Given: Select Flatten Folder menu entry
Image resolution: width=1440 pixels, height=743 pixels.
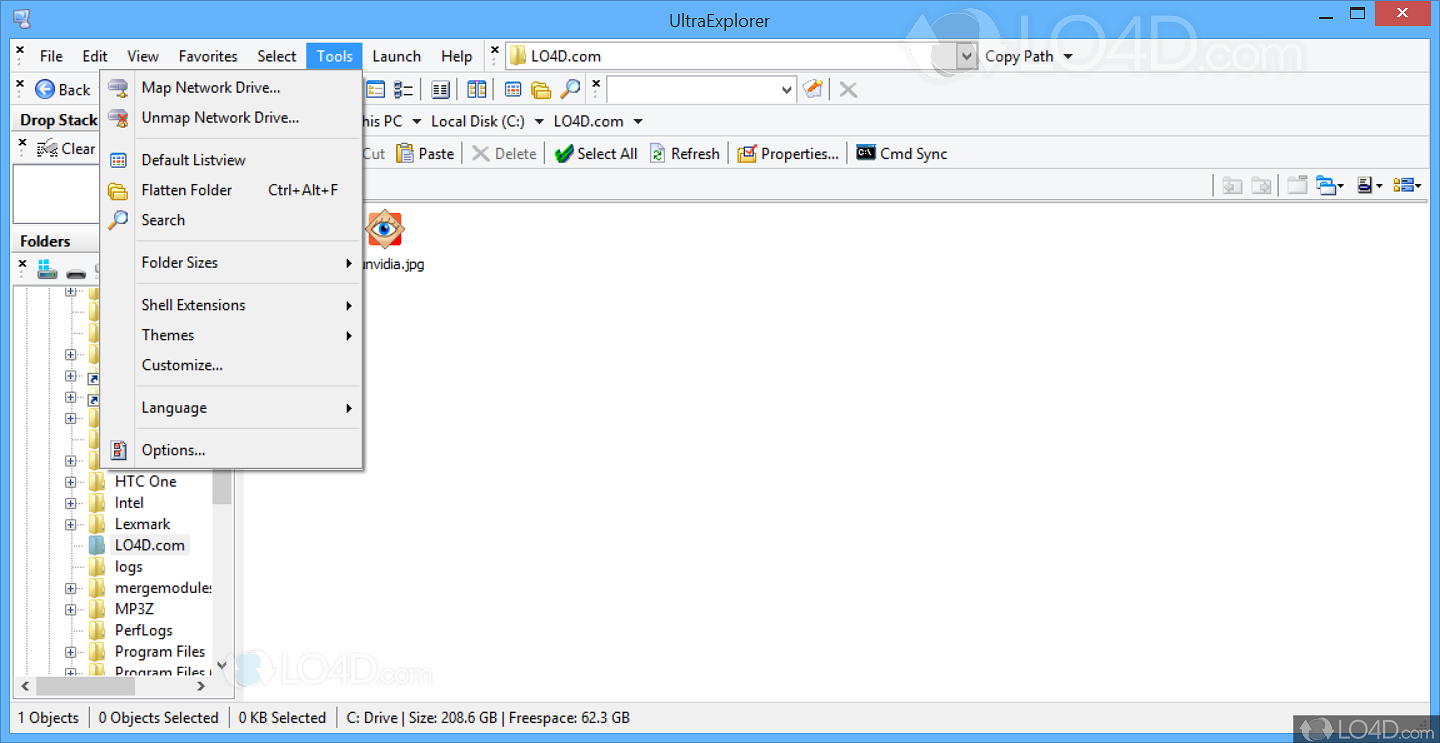Looking at the screenshot, I should point(187,190).
